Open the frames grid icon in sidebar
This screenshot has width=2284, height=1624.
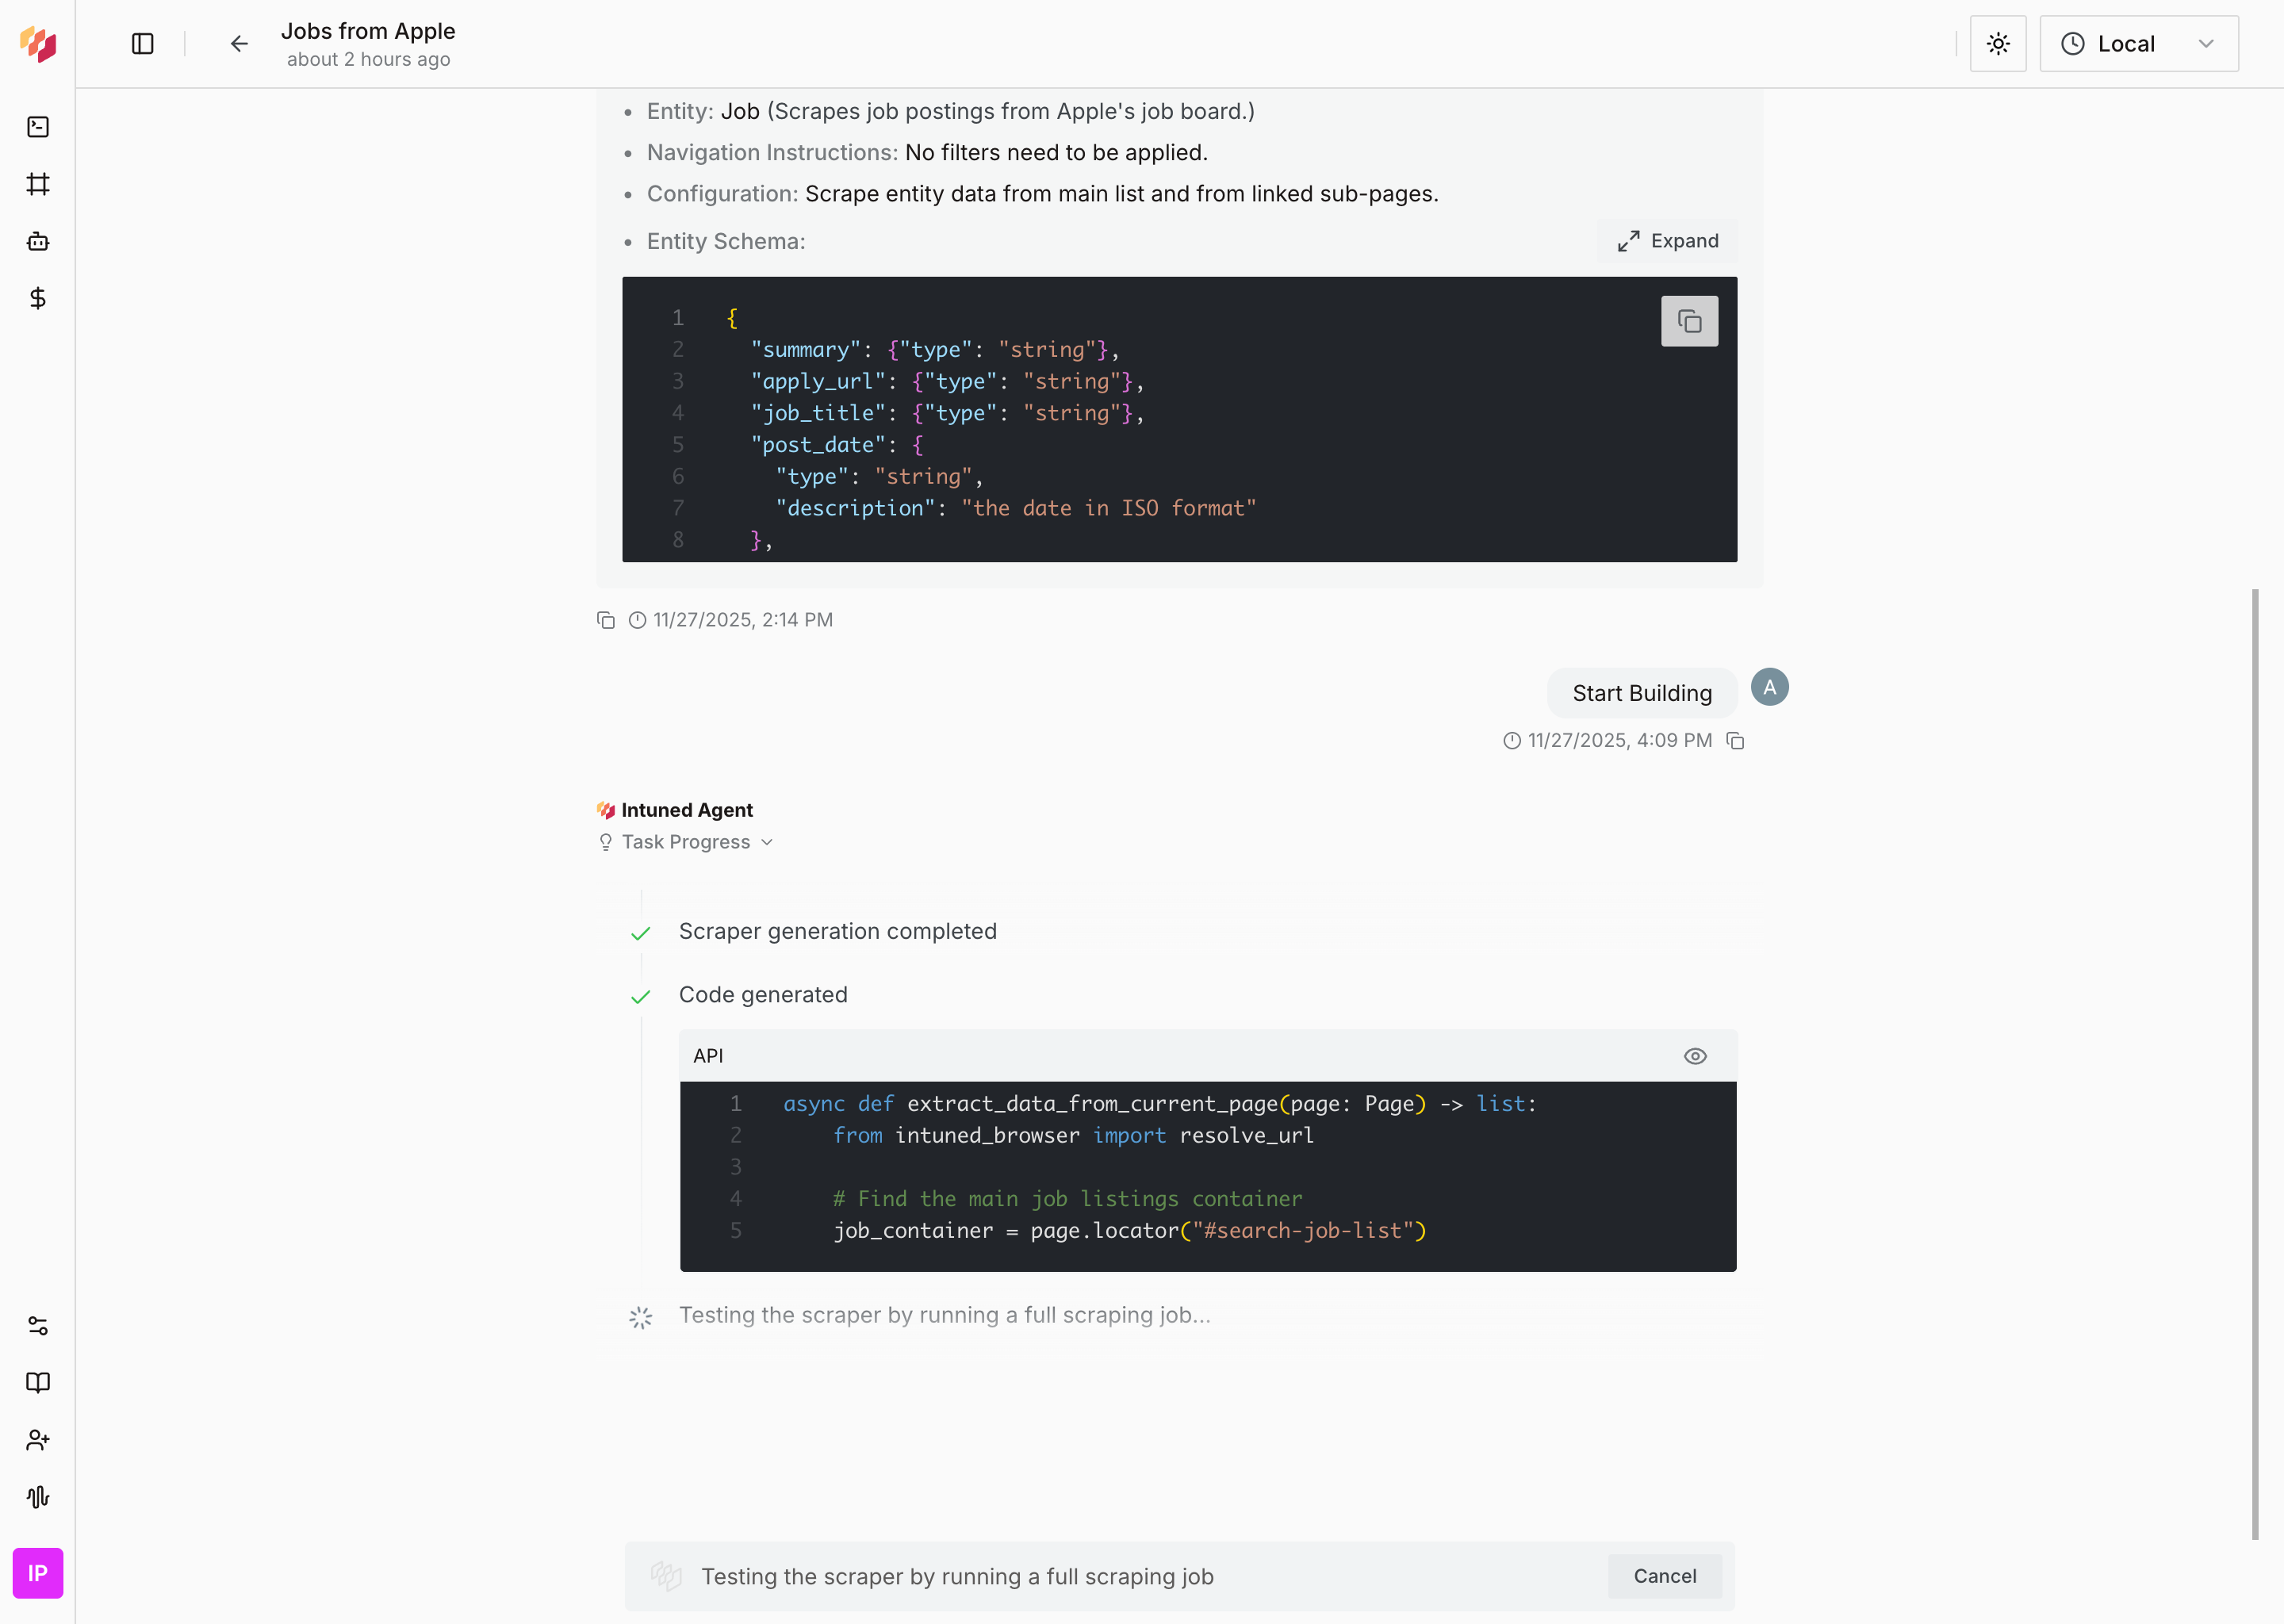point(38,183)
